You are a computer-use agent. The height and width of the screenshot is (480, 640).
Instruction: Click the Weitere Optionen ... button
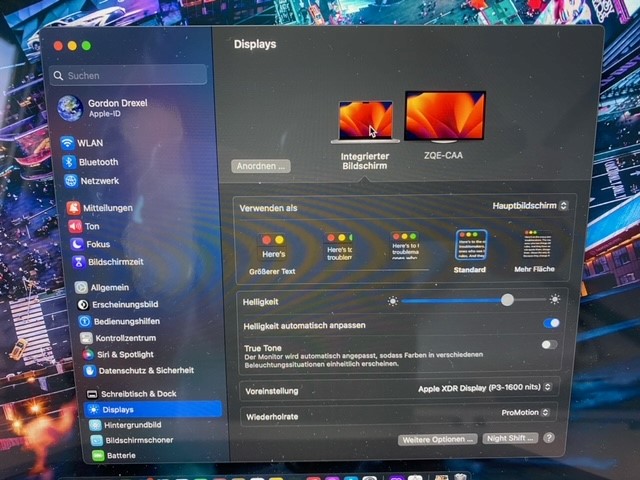pyautogui.click(x=438, y=440)
